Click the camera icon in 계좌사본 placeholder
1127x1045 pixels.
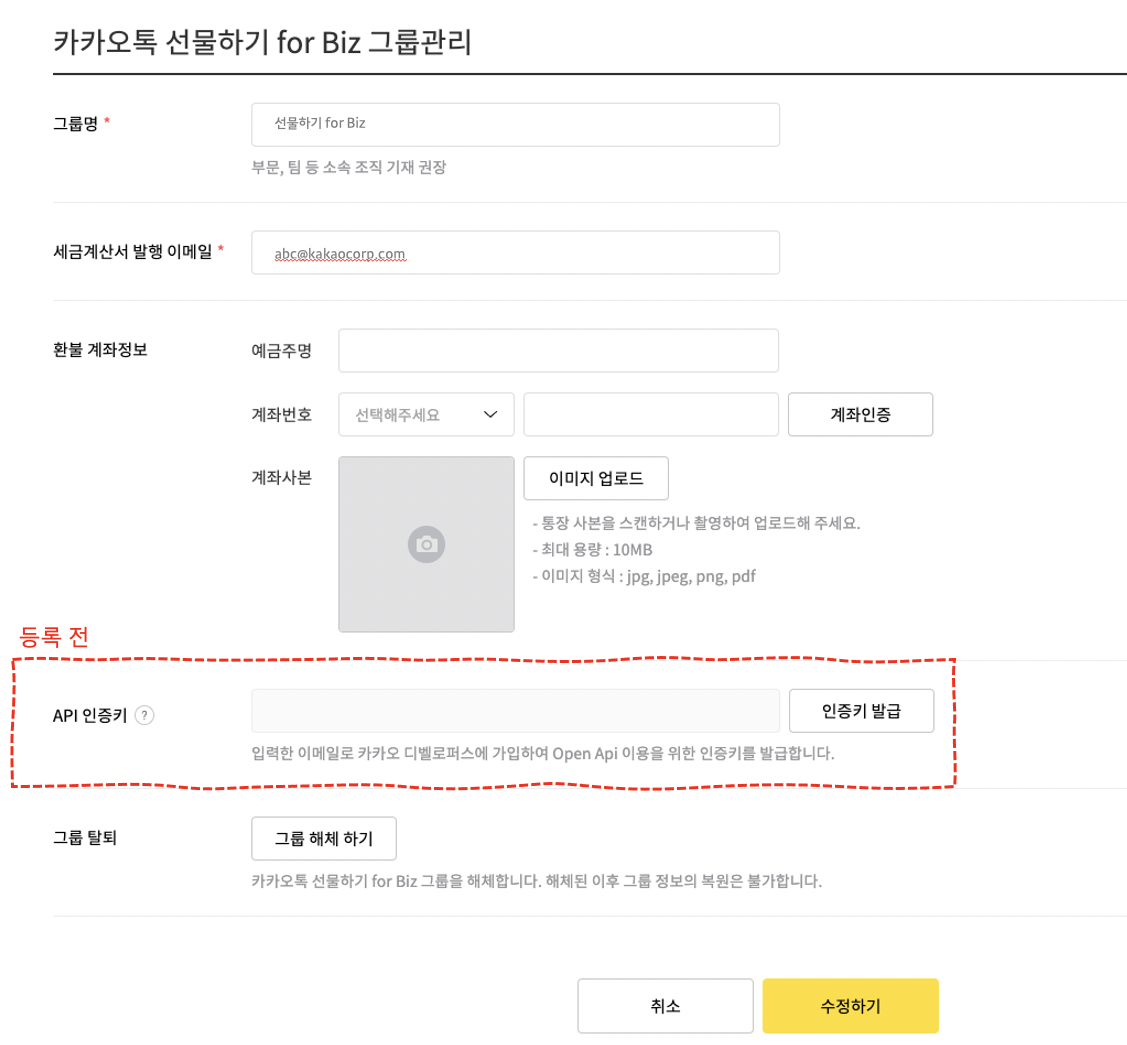pyautogui.click(x=426, y=545)
